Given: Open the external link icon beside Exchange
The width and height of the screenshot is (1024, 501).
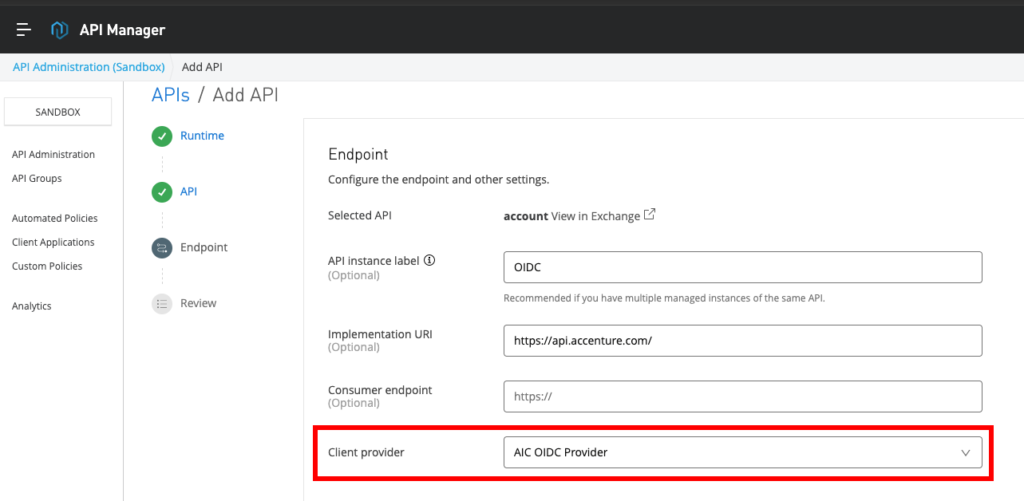Looking at the screenshot, I should (650, 214).
